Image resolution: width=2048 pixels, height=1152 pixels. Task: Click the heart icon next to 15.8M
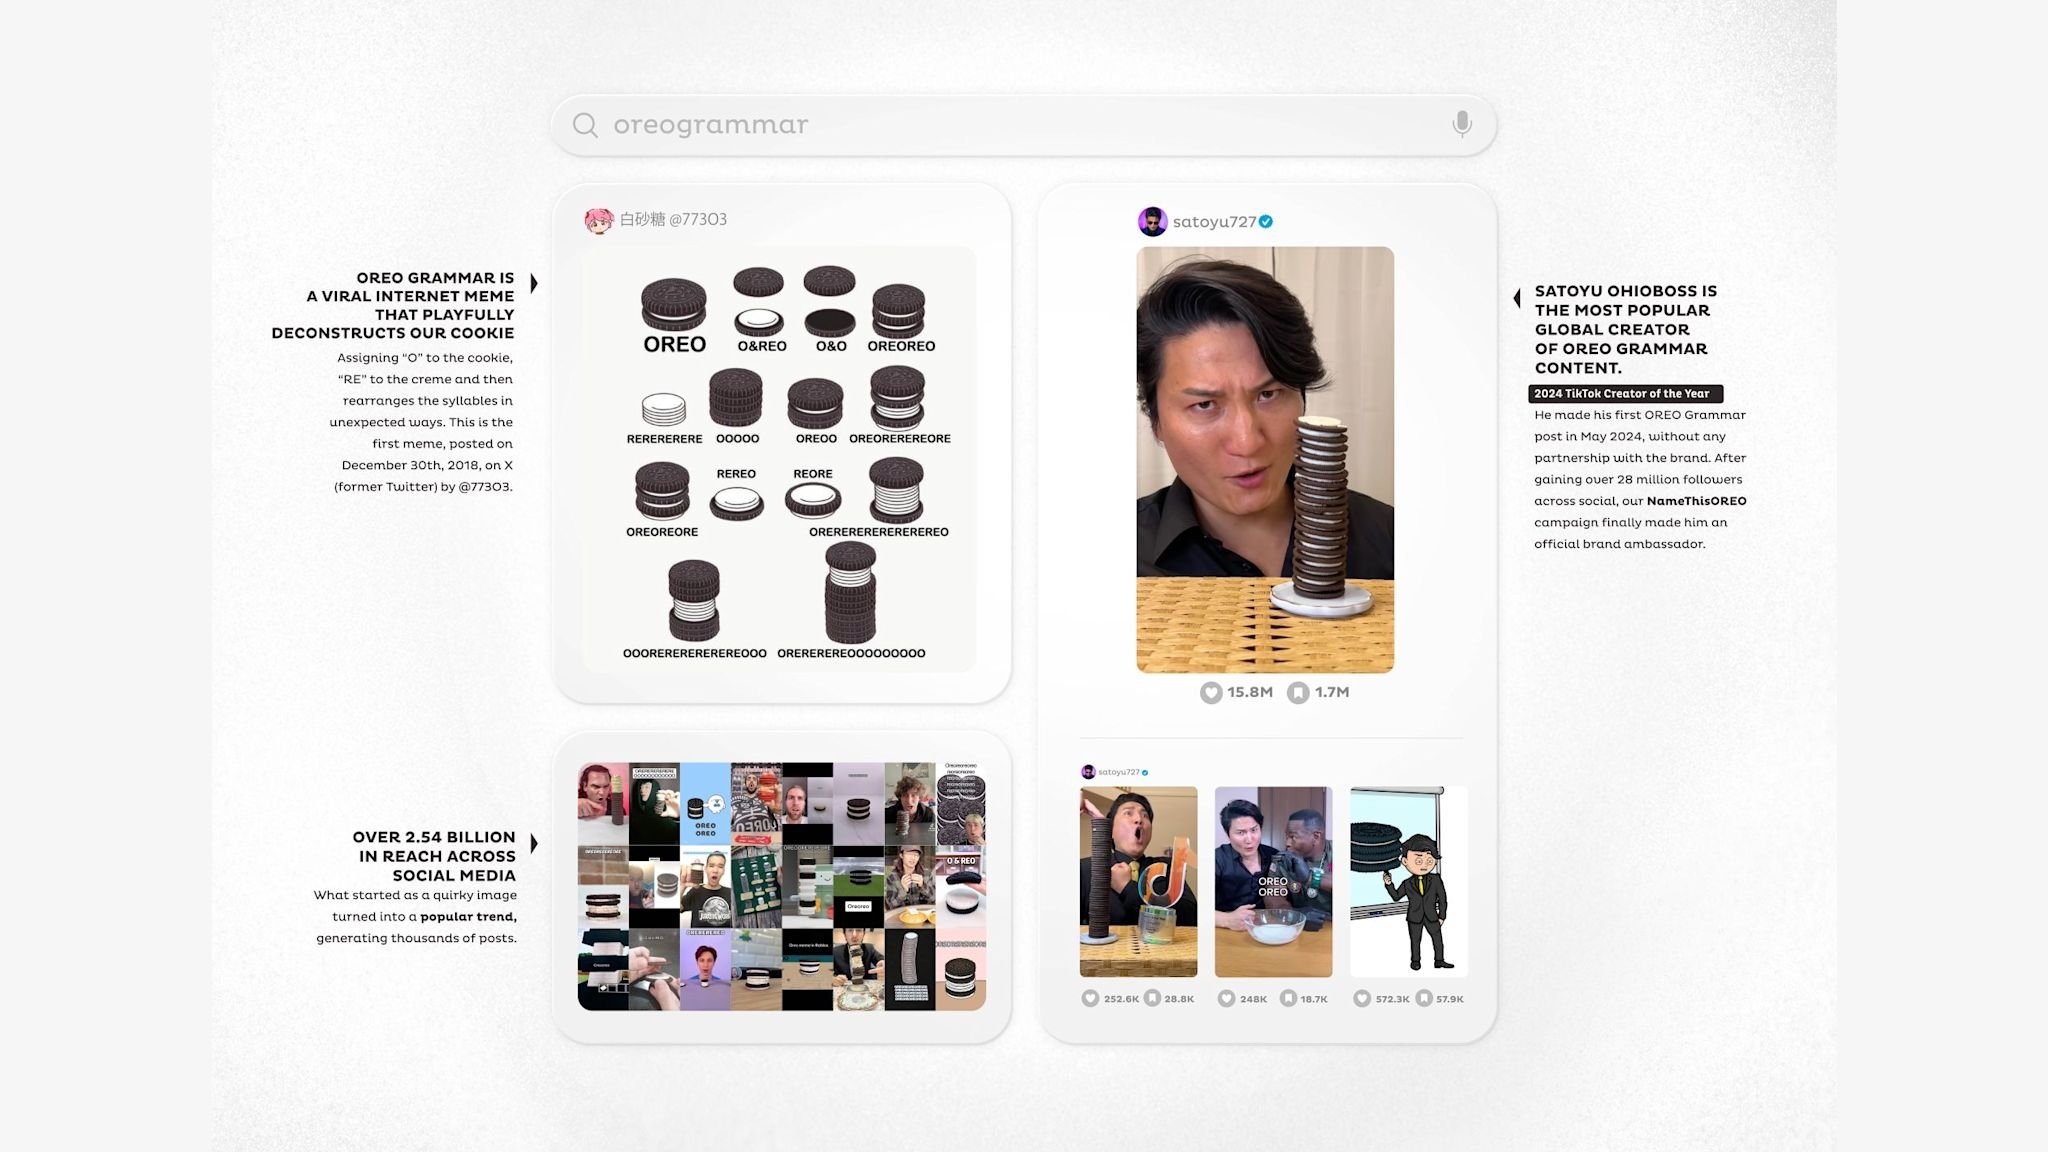tap(1211, 692)
